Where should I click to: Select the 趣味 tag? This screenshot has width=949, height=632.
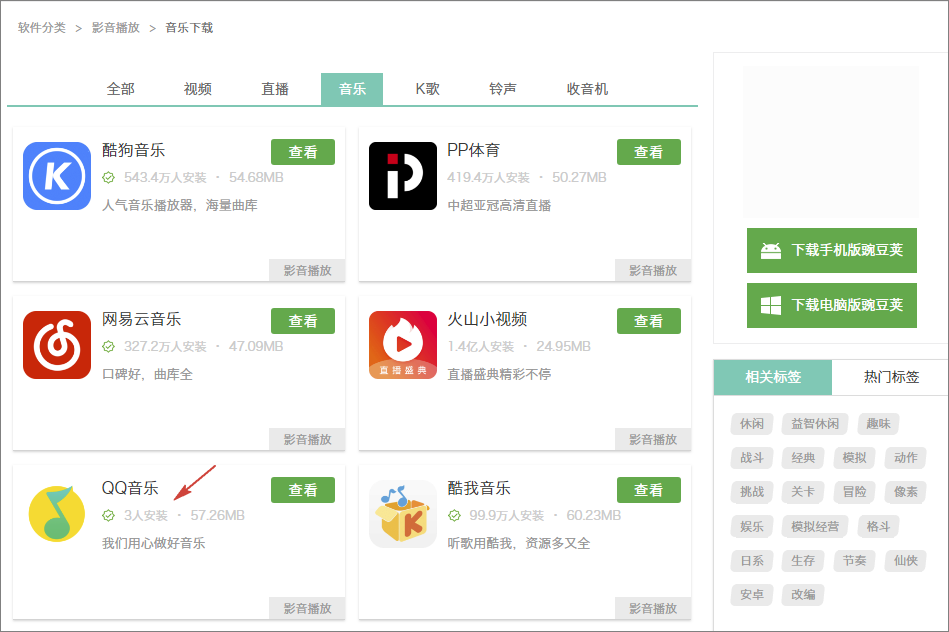(x=878, y=424)
